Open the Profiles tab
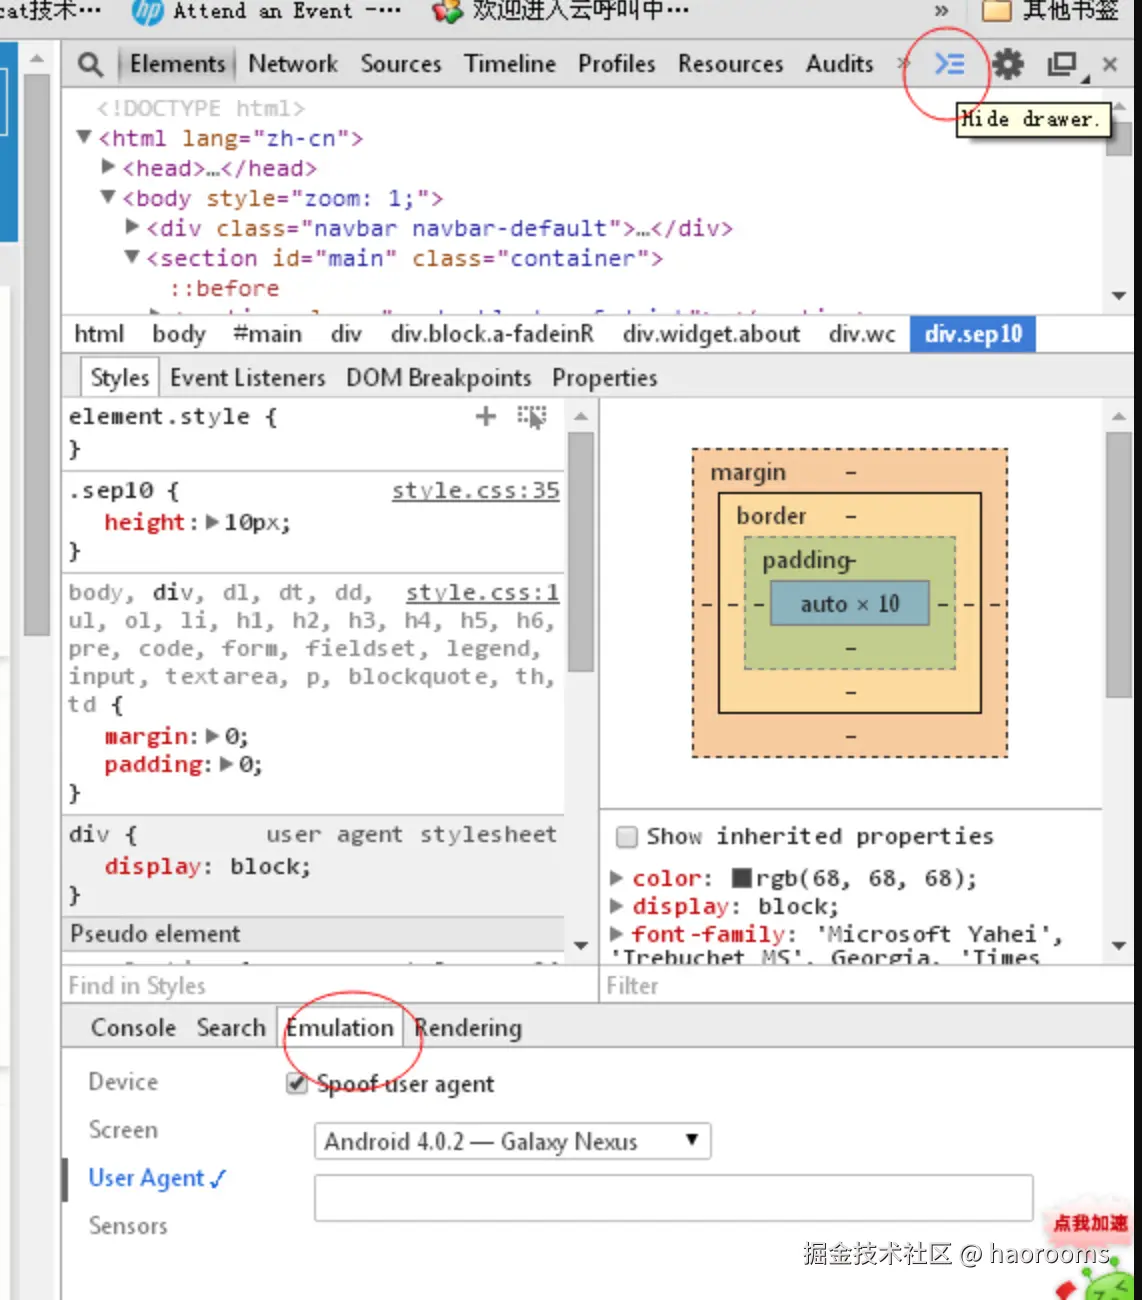This screenshot has height=1300, width=1142. click(x=617, y=64)
